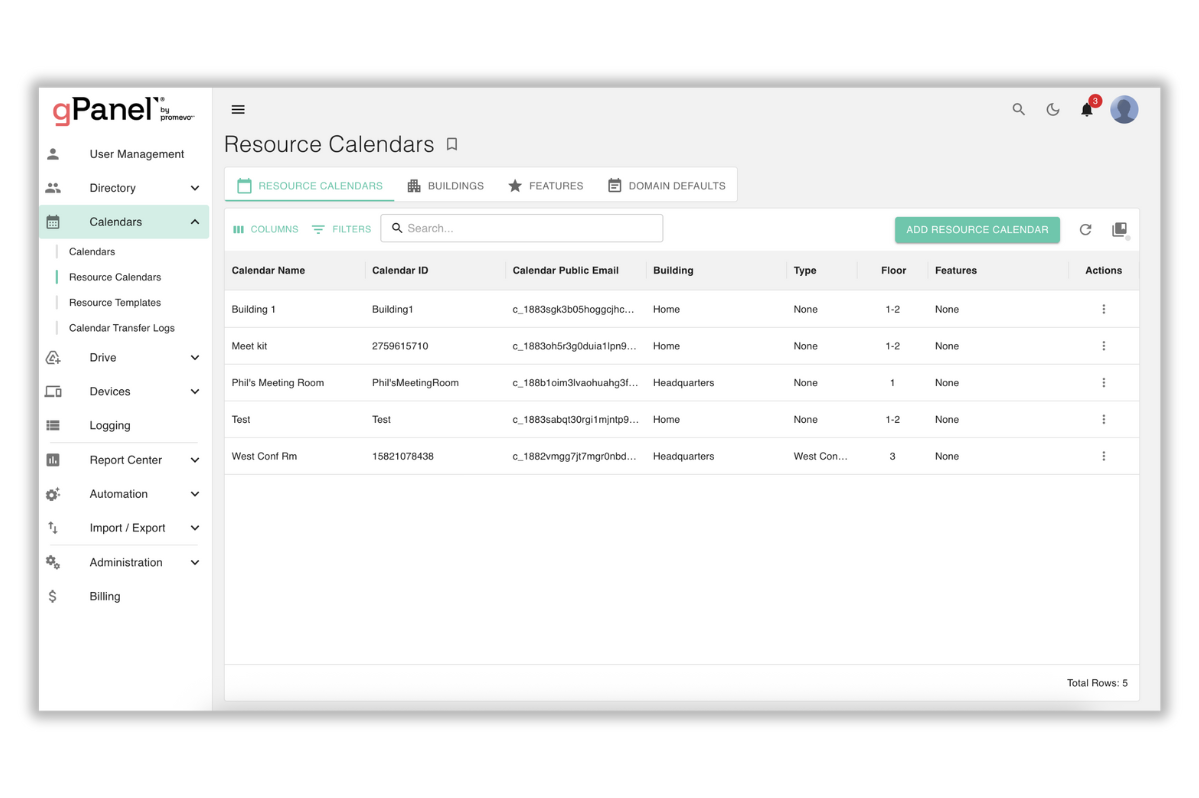Open notifications bell icon

(x=1087, y=110)
